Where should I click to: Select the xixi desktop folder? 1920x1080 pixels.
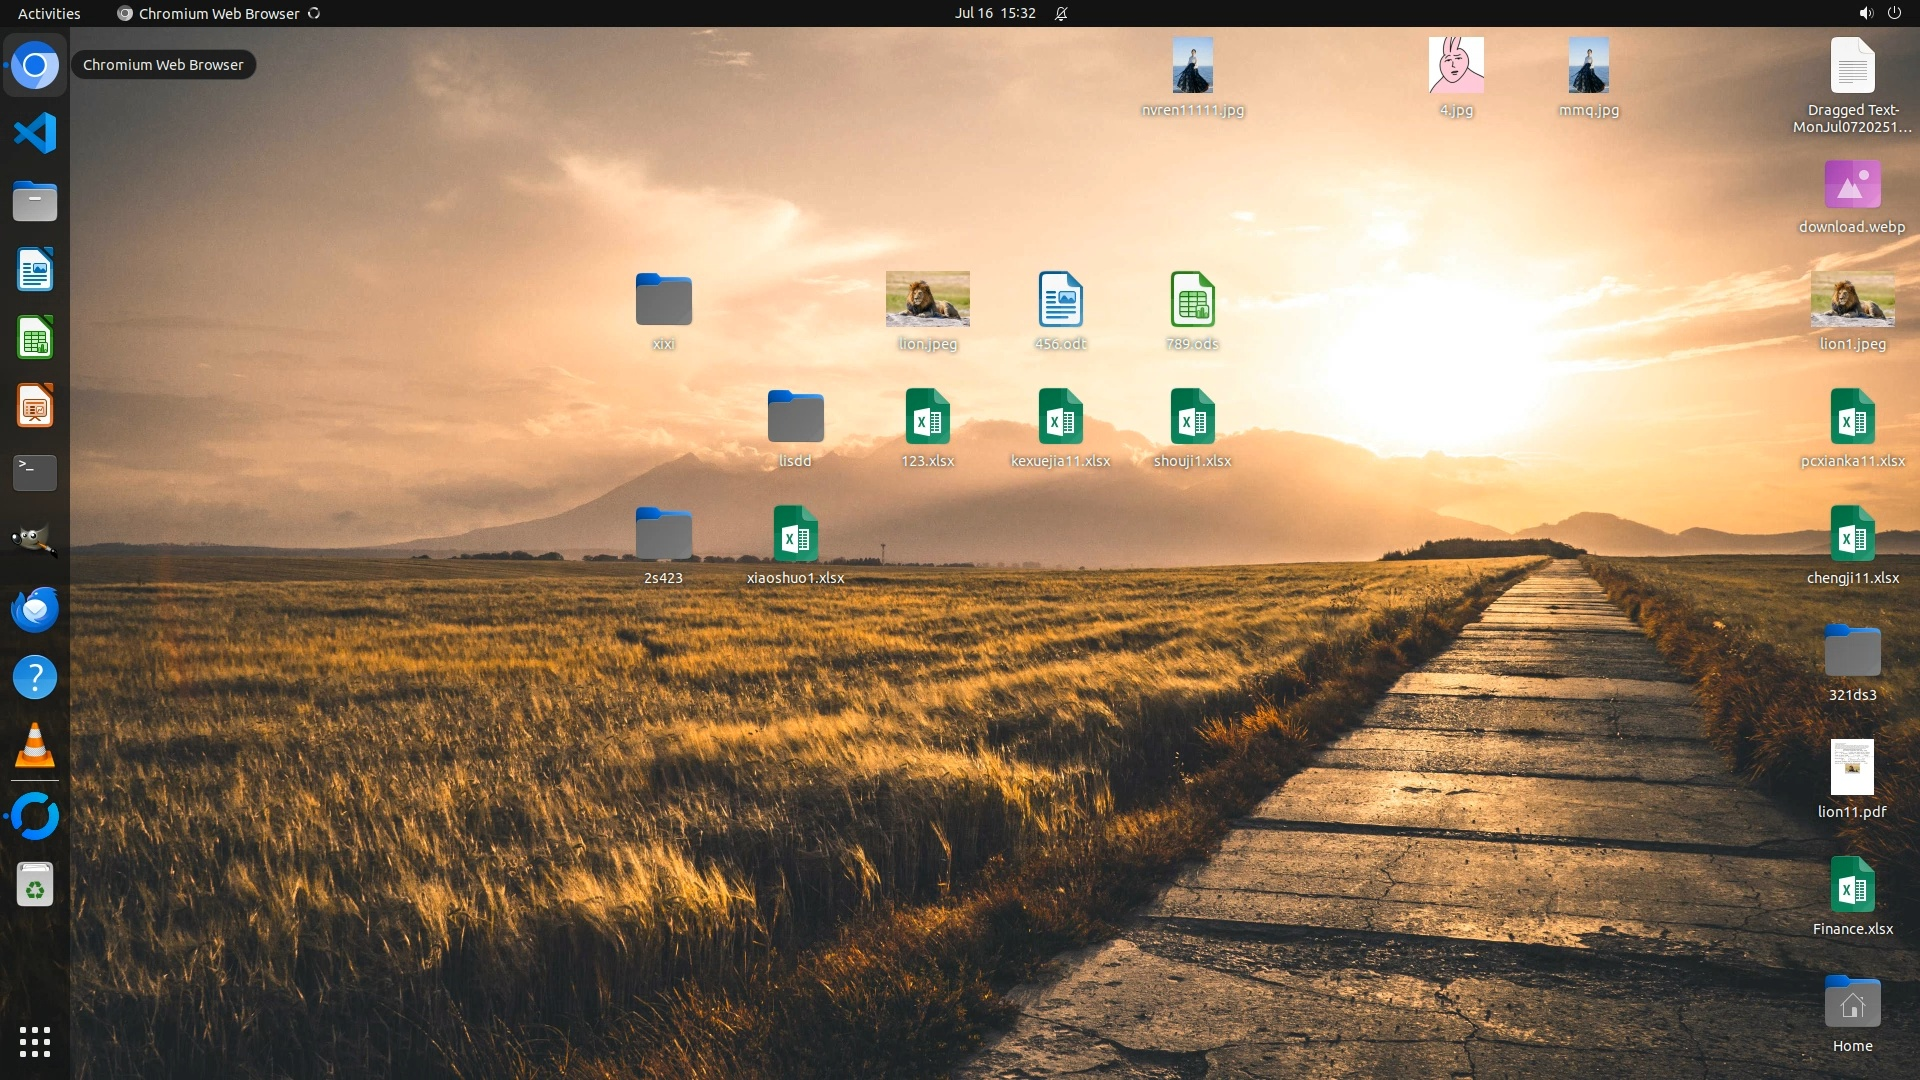pos(663,300)
